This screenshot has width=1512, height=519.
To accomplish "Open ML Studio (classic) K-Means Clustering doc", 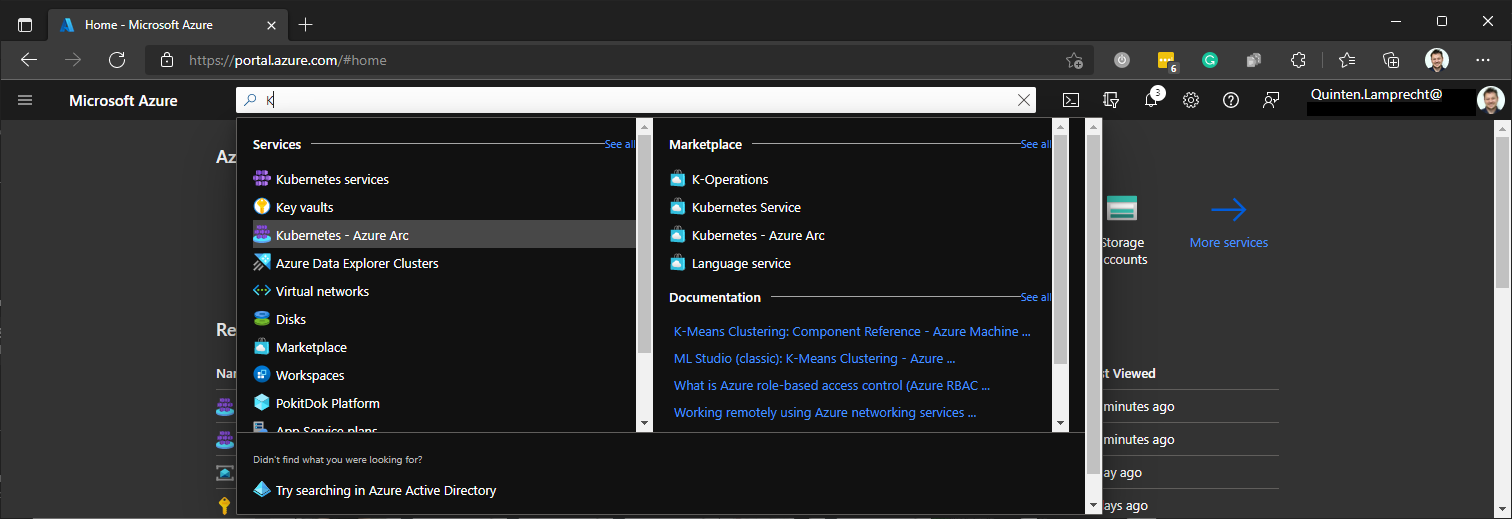I will coord(814,358).
